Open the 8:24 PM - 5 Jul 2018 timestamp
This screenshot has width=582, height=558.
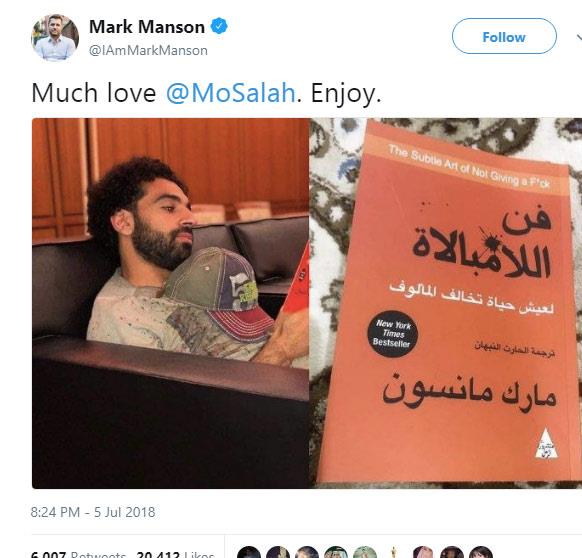[93, 512]
